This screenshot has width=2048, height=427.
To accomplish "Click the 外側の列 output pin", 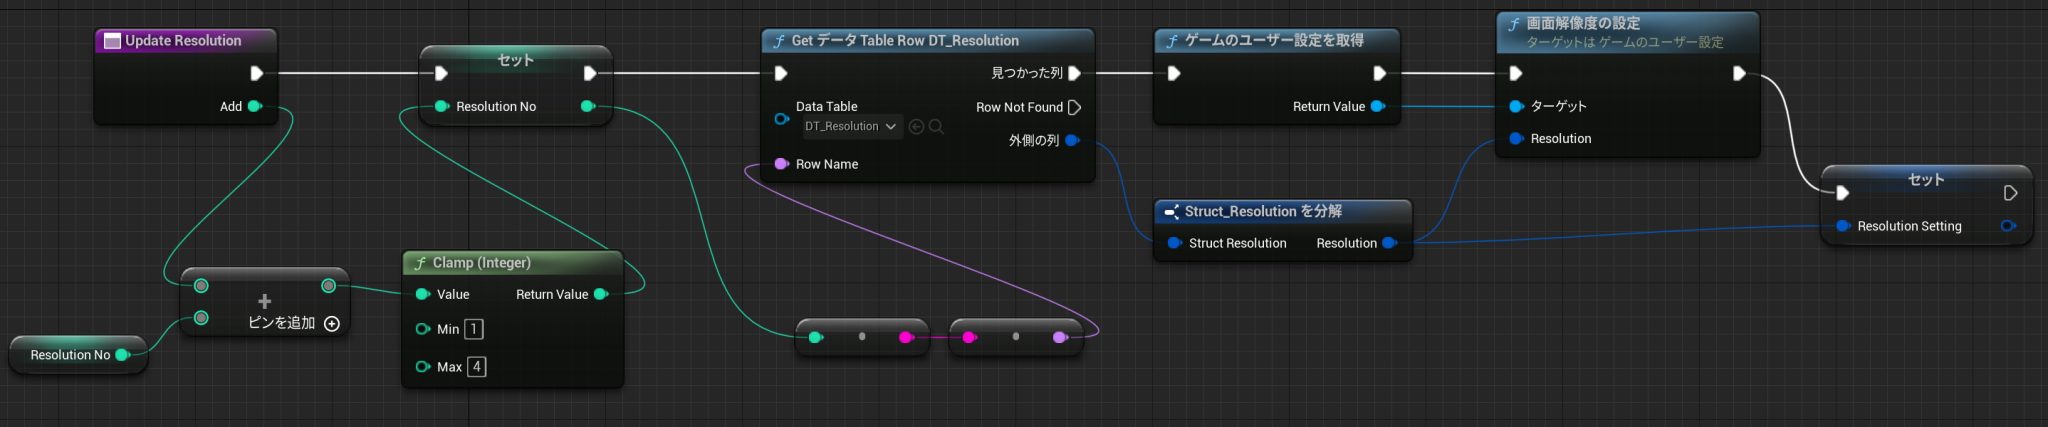I will (1072, 140).
